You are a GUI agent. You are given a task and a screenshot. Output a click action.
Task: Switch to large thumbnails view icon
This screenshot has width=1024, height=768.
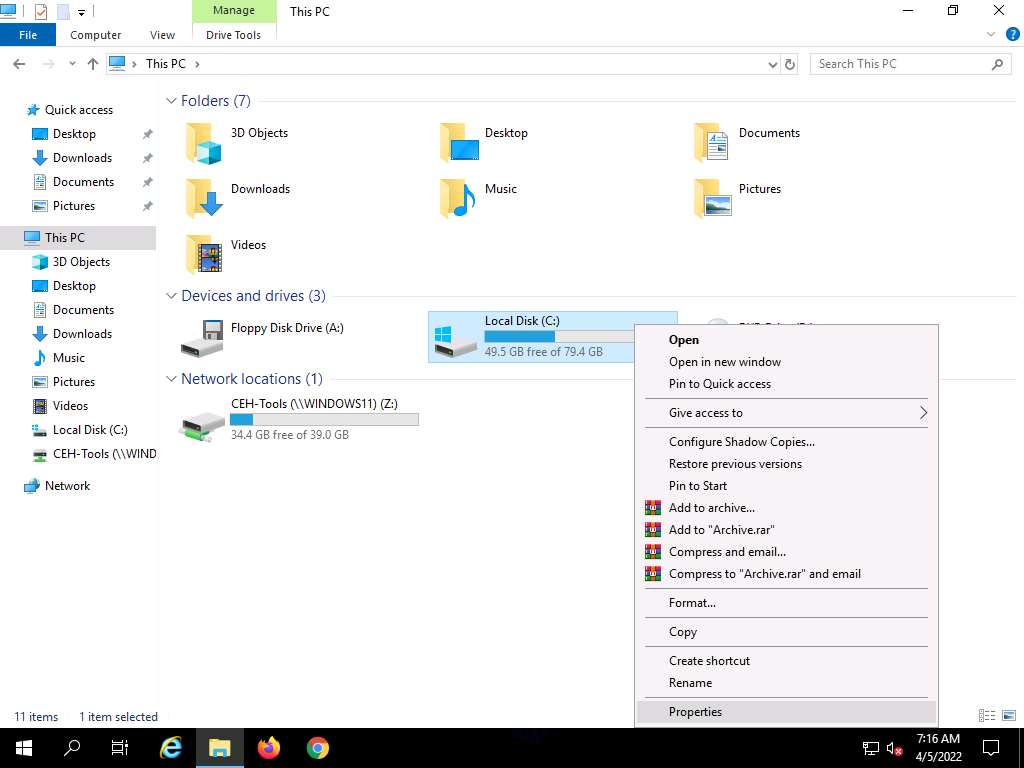1007,716
